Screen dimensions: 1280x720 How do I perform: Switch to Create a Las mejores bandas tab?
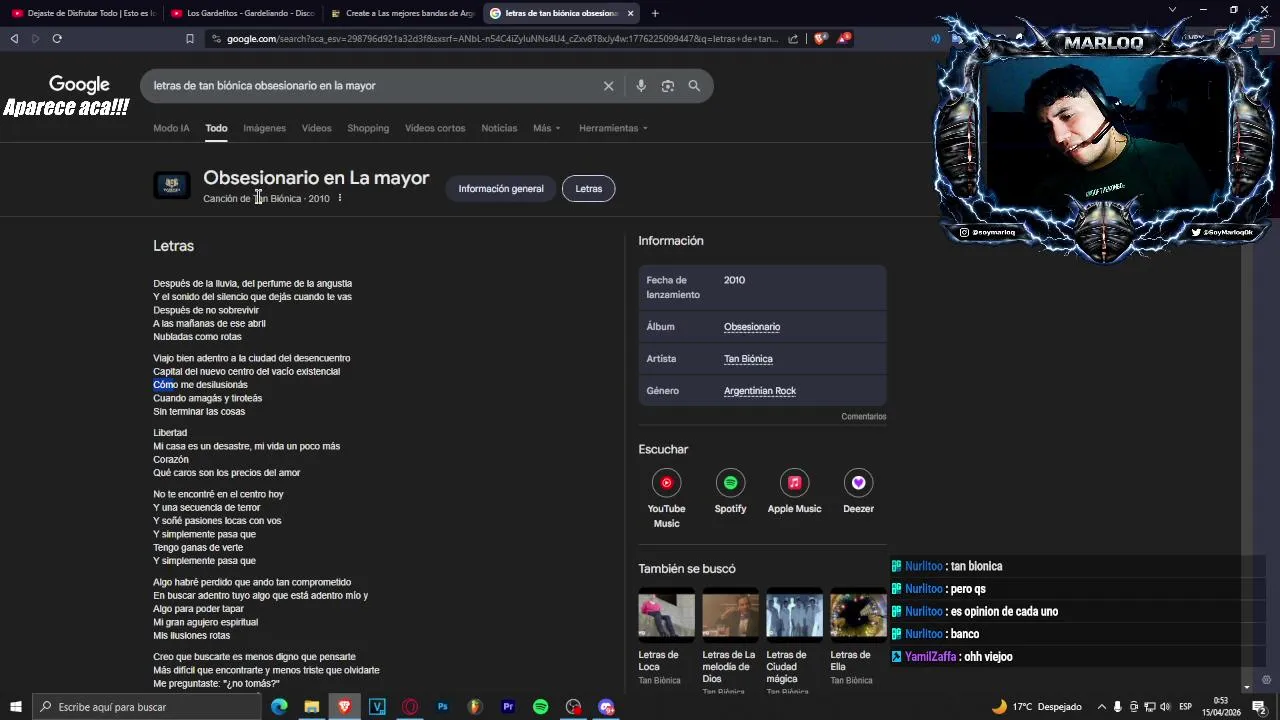tap(402, 13)
